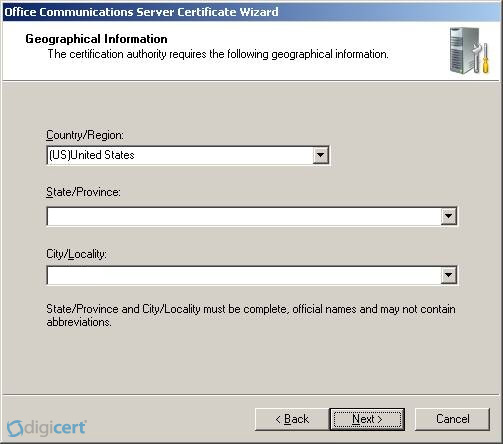Return with the Back button
503x444 pixels.
[292, 419]
